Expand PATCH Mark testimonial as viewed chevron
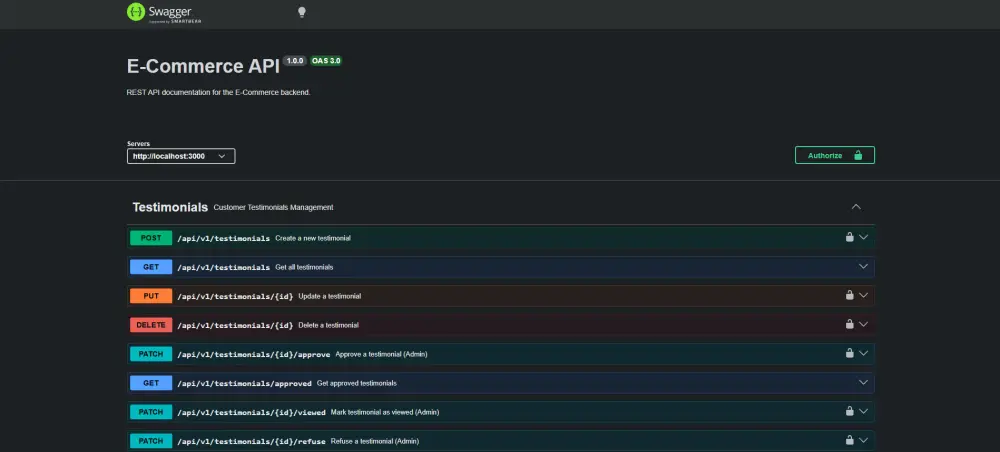This screenshot has height=452, width=1000. (x=864, y=411)
